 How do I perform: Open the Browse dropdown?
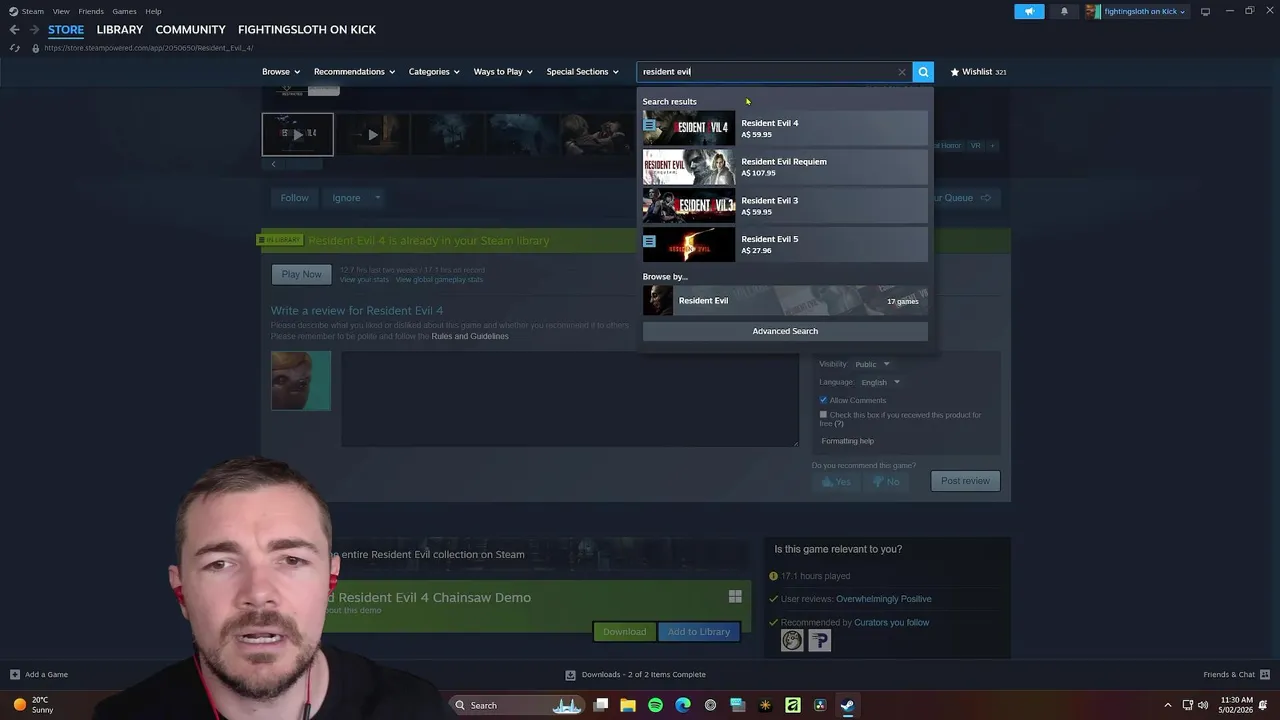coord(281,72)
